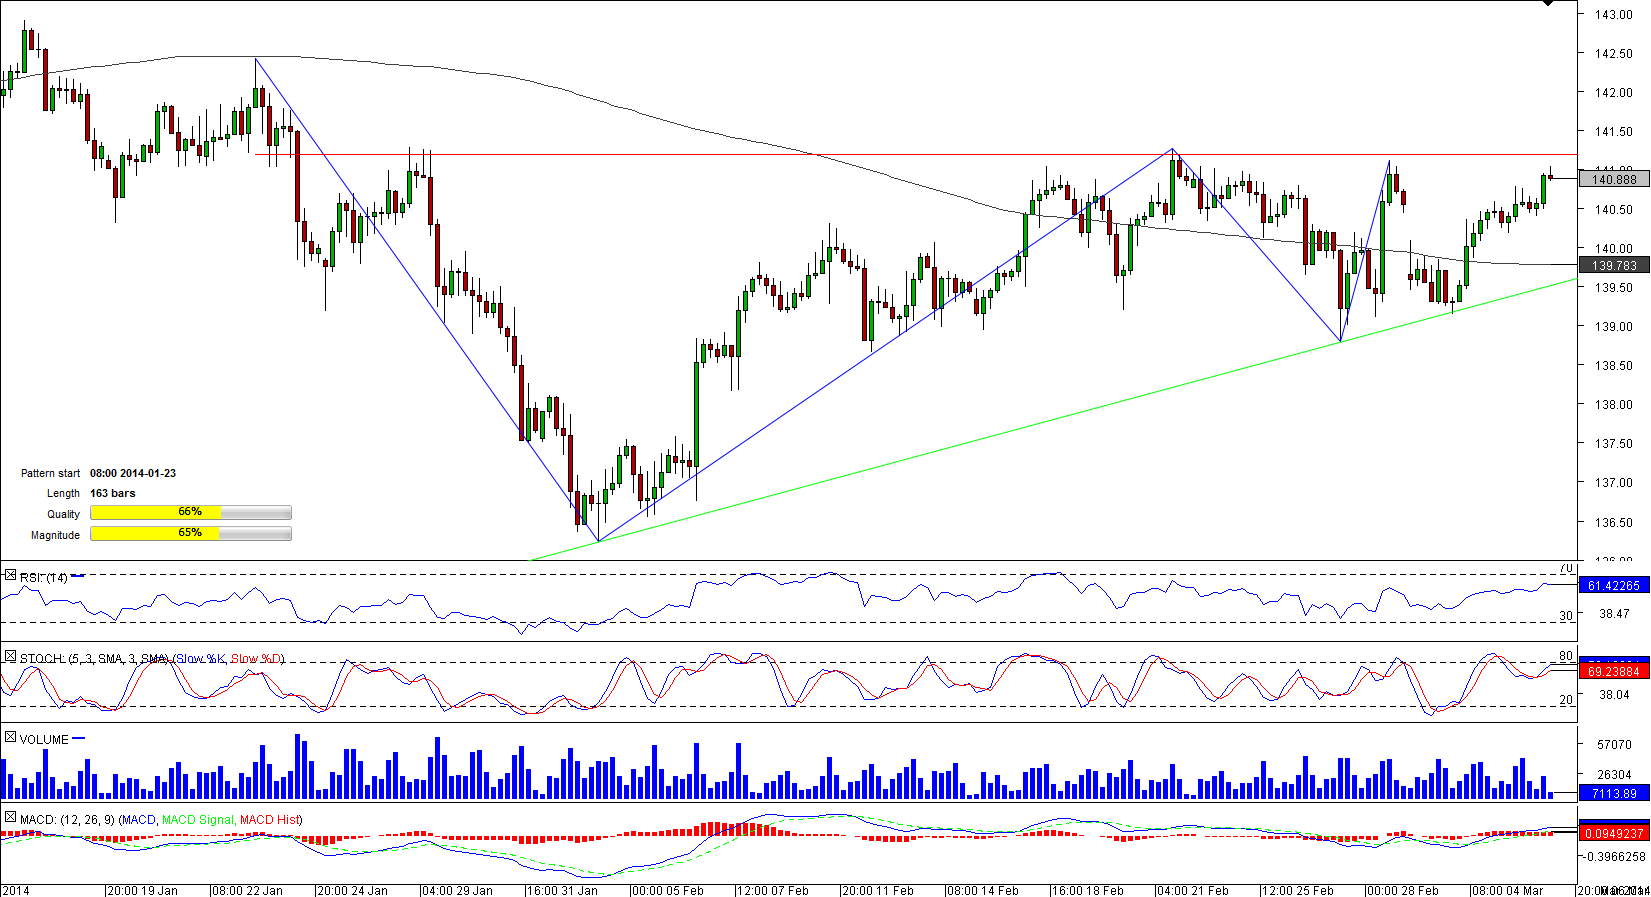Click the black triangle marker at chart top

(1548, 4)
